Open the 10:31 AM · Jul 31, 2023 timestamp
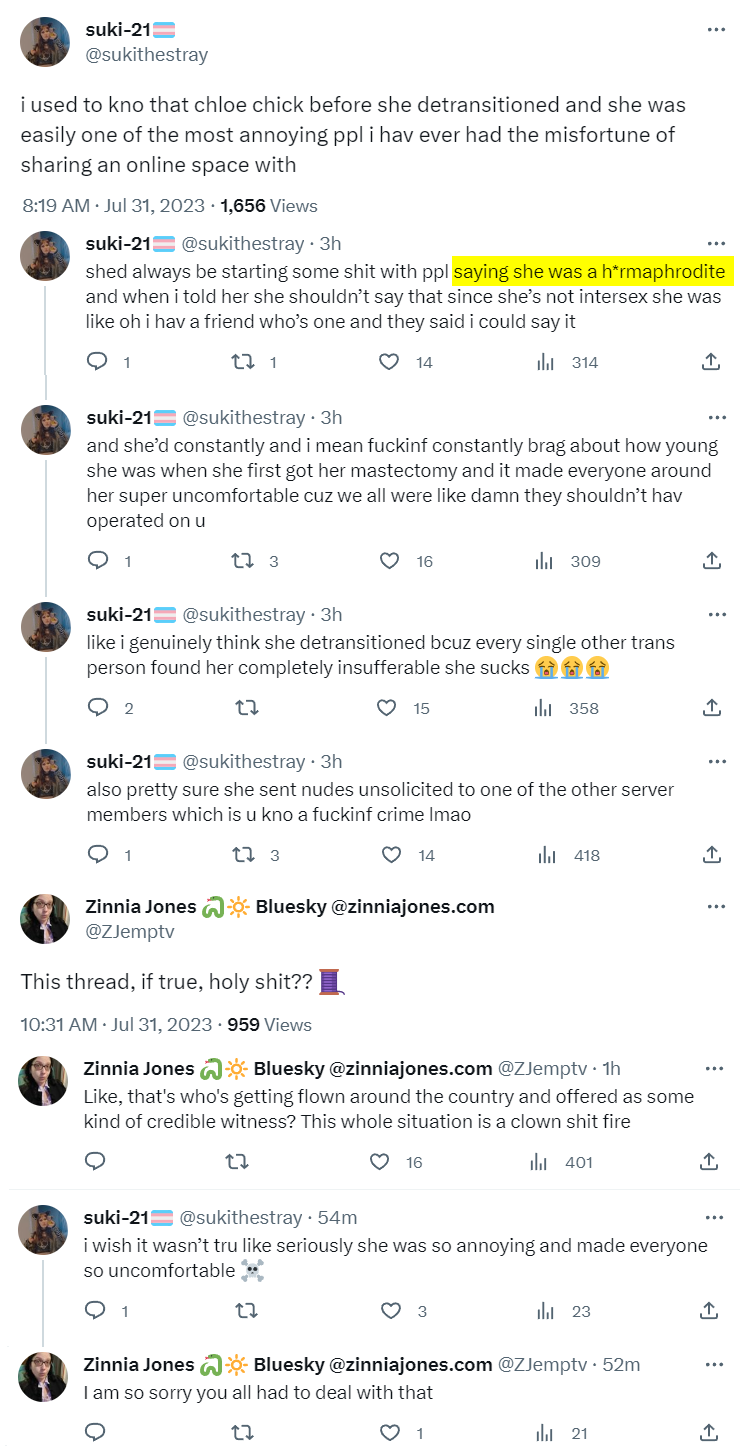This screenshot has height=1456, width=743. tap(117, 1025)
